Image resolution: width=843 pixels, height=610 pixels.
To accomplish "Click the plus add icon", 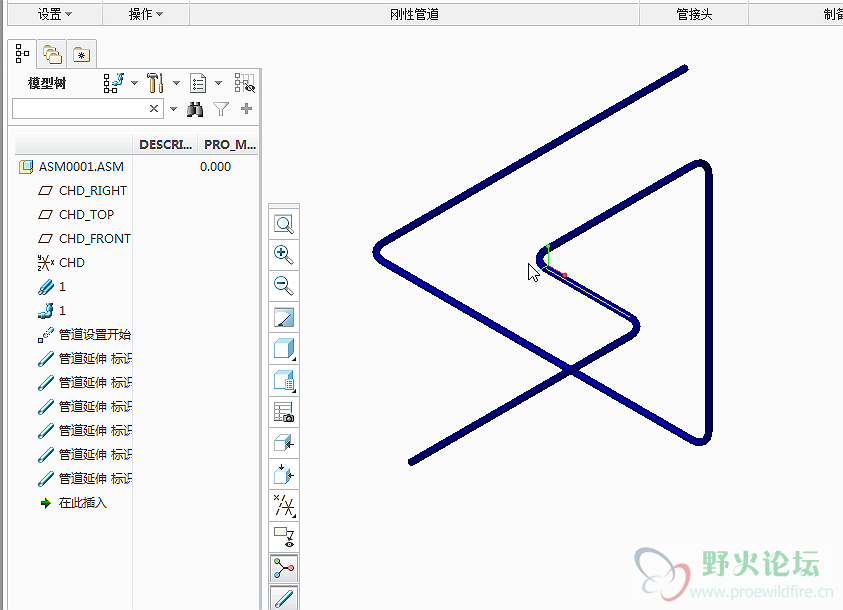I will (246, 109).
